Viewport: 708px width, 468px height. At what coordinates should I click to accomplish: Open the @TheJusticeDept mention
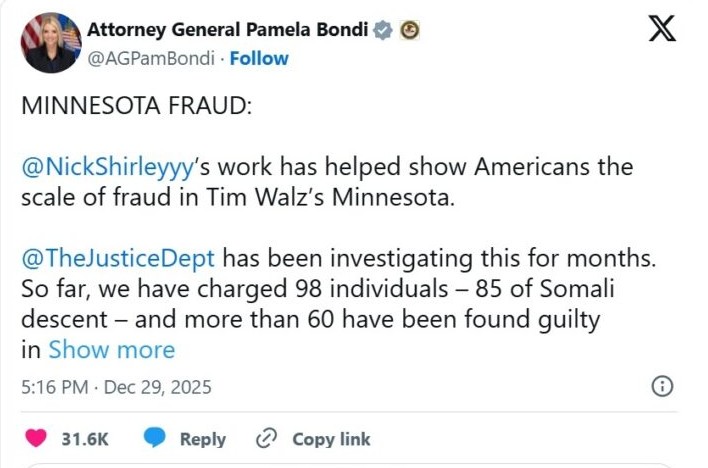tap(117, 258)
